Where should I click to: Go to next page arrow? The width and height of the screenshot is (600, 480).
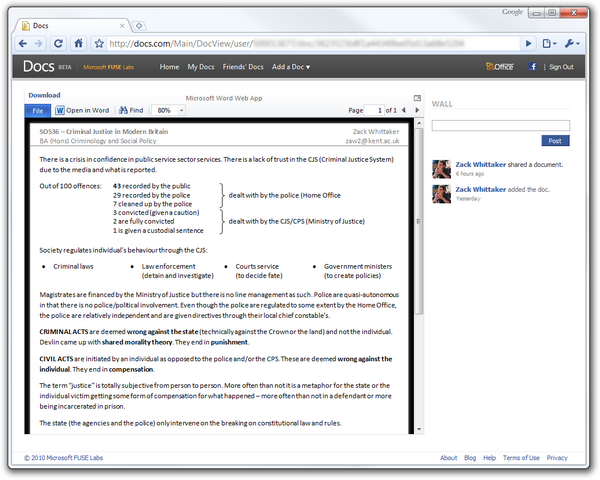tap(417, 110)
